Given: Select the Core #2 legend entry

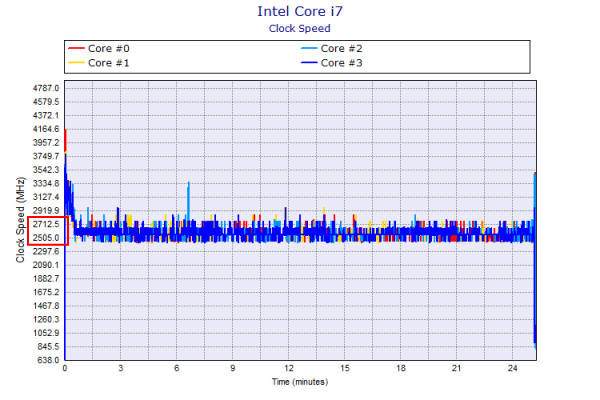Looking at the screenshot, I should (x=332, y=49).
